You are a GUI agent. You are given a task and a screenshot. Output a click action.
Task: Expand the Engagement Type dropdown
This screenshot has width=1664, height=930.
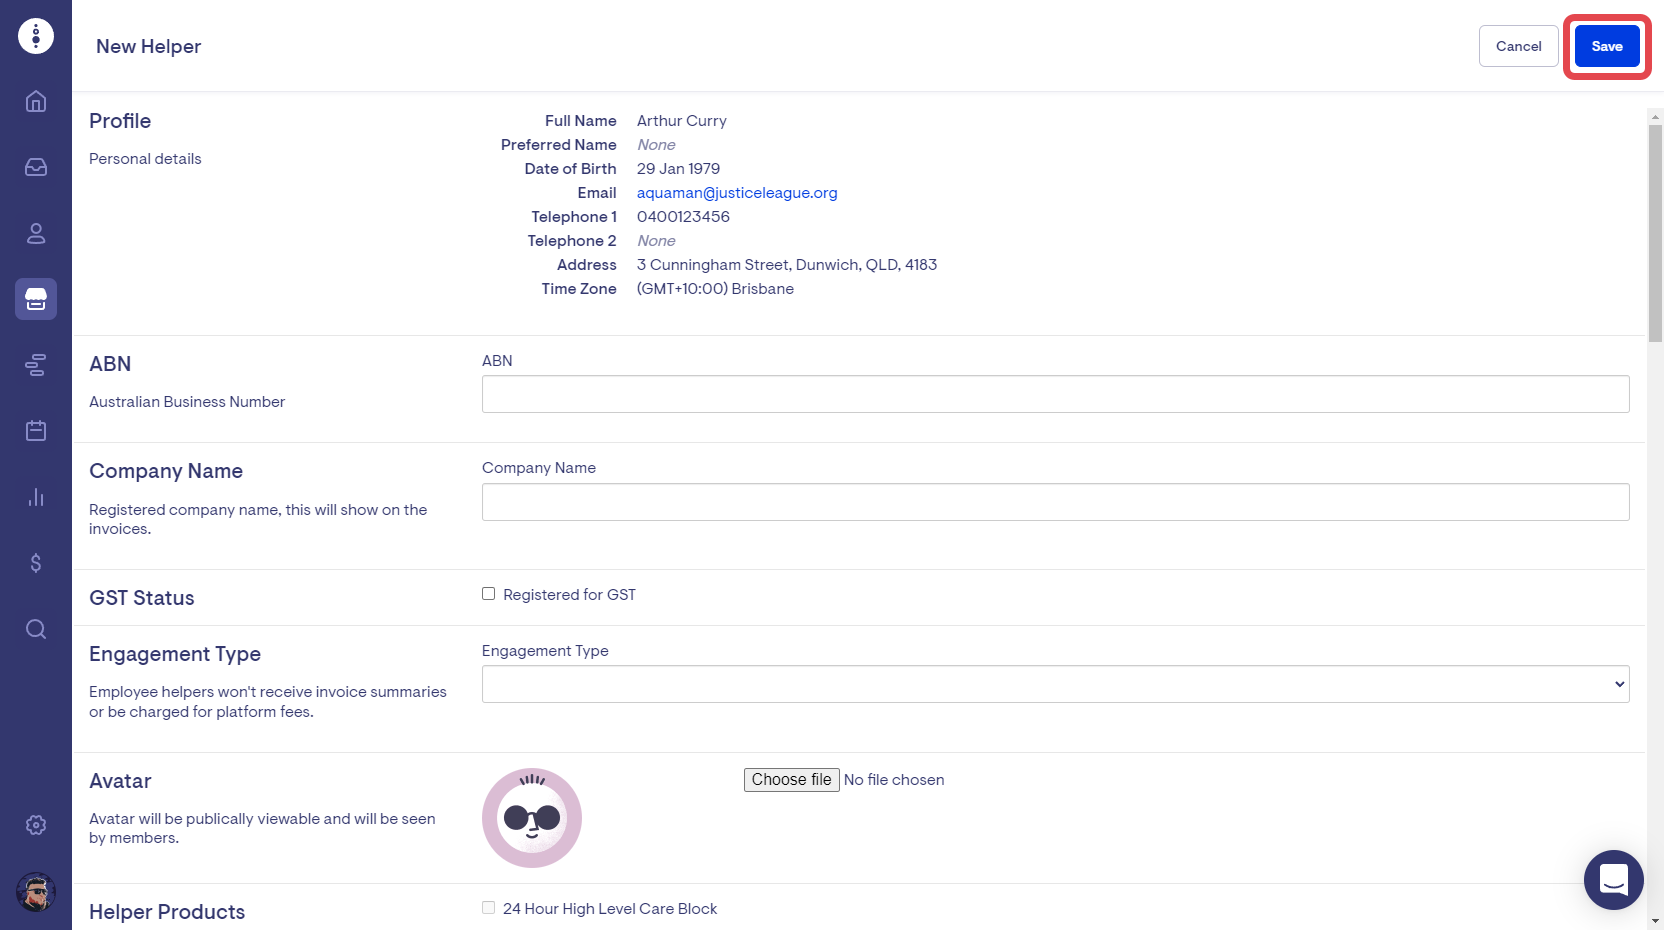1055,684
